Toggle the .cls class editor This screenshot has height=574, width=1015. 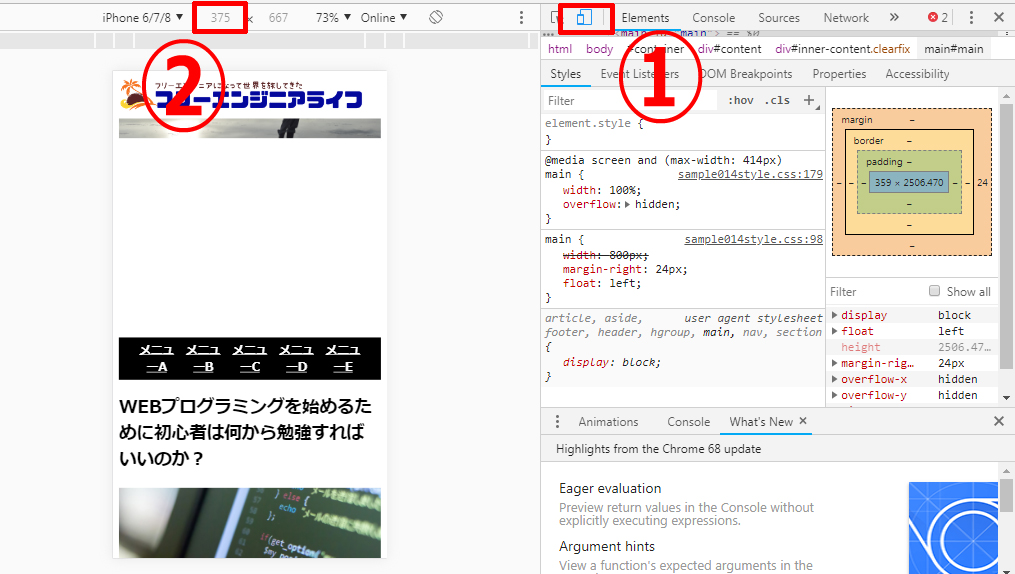777,101
